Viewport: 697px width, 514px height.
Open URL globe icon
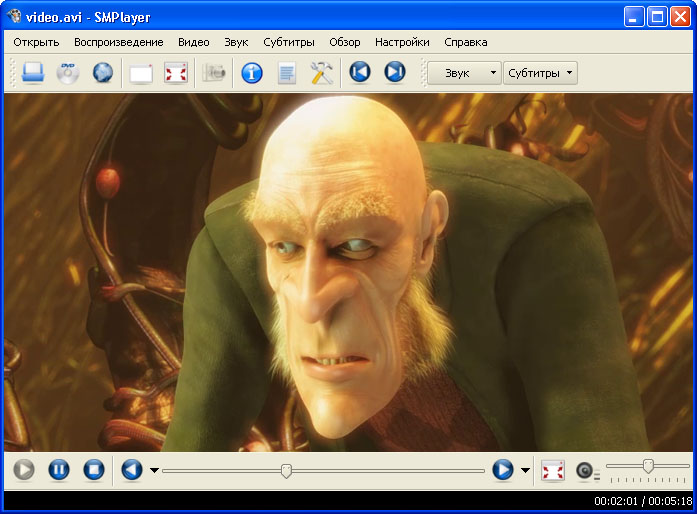[103, 72]
